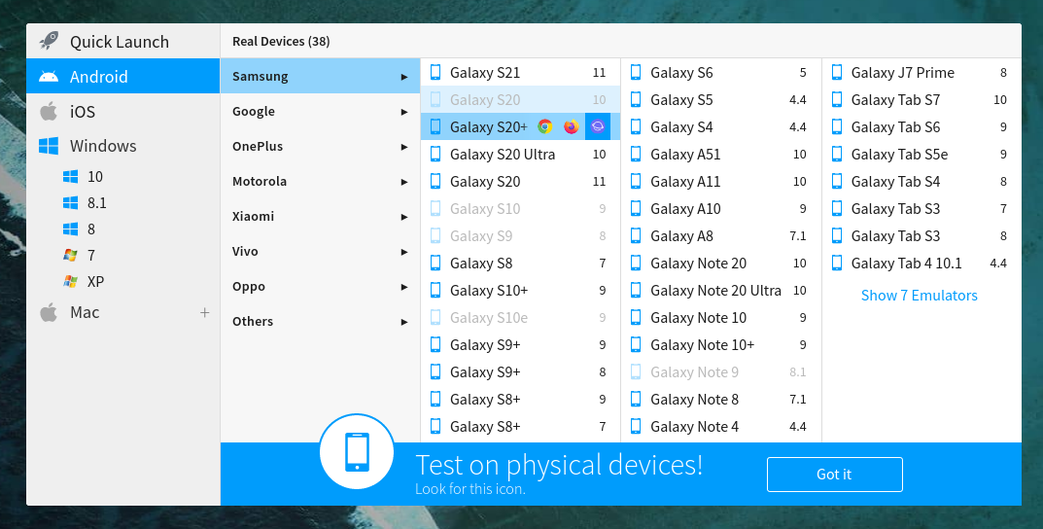
Task: Pick the Windows 7 flag icon
Action: 70,255
